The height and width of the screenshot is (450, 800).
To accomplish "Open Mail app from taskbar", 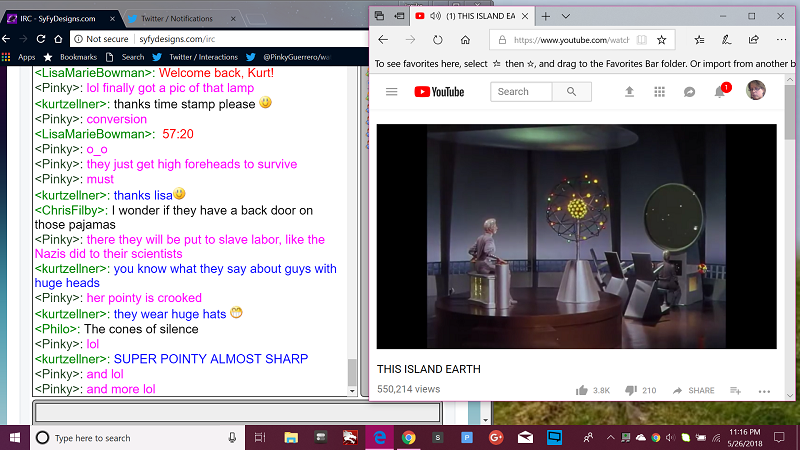I will point(525,438).
